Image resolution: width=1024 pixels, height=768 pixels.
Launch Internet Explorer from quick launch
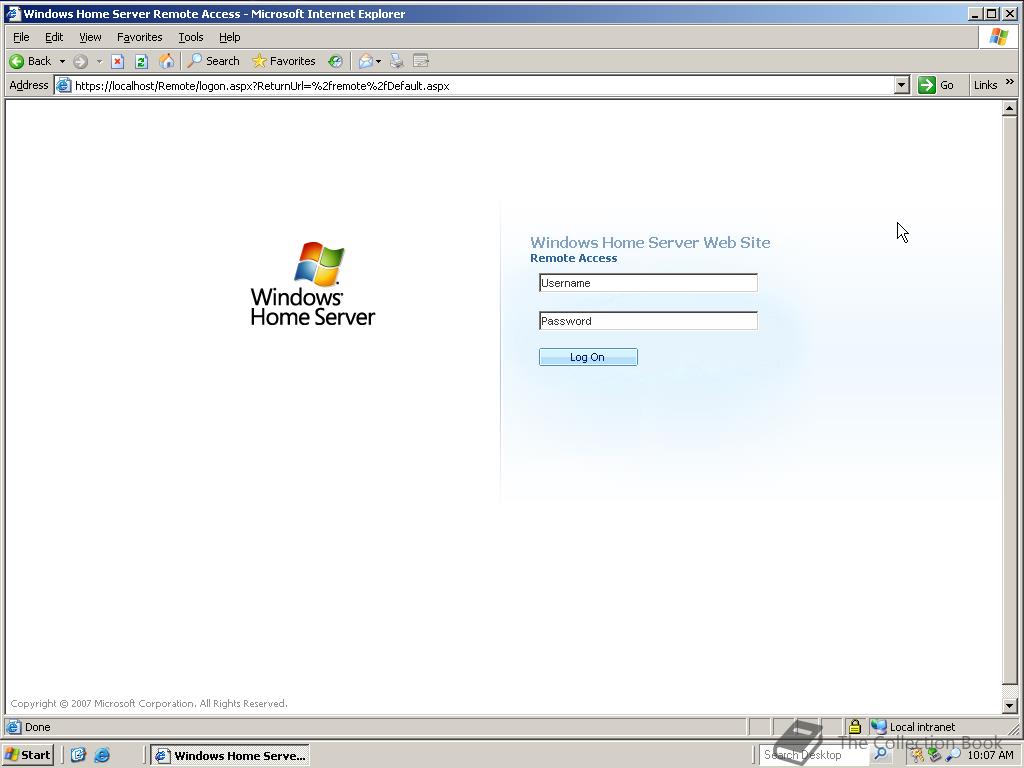103,755
